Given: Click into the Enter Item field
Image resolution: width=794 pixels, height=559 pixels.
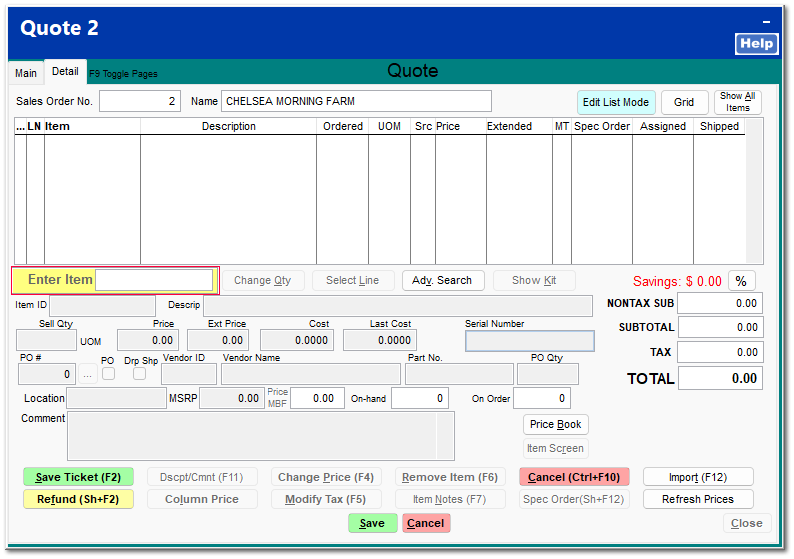Looking at the screenshot, I should click(154, 280).
